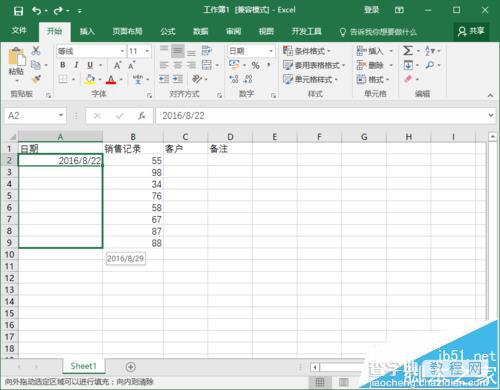
Task: Click the Wrap Text icon
Action: click(207, 51)
